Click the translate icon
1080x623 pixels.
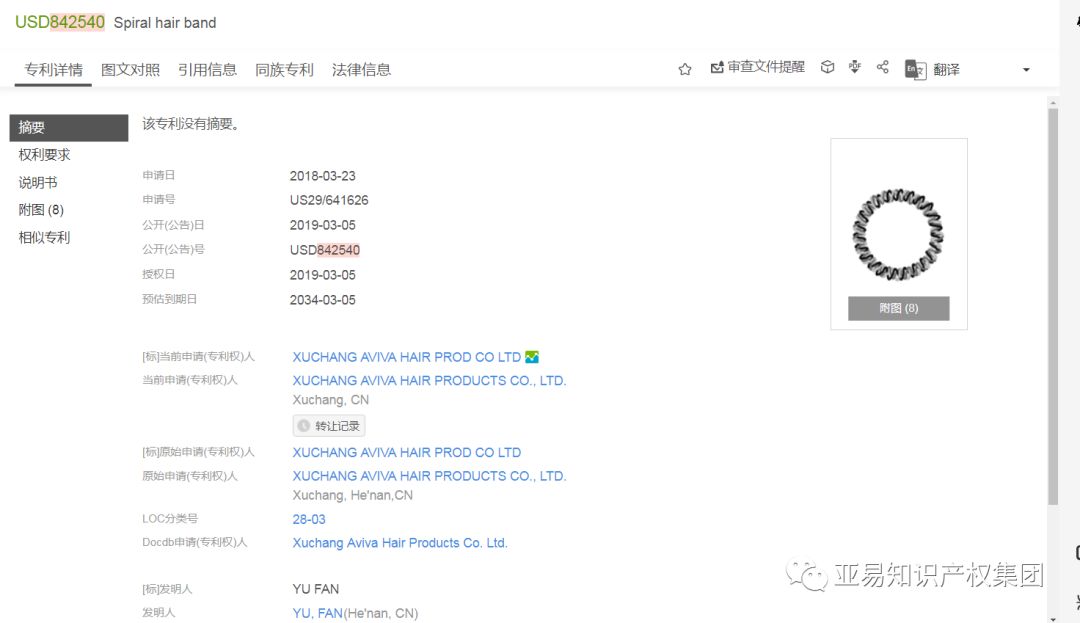(915, 70)
